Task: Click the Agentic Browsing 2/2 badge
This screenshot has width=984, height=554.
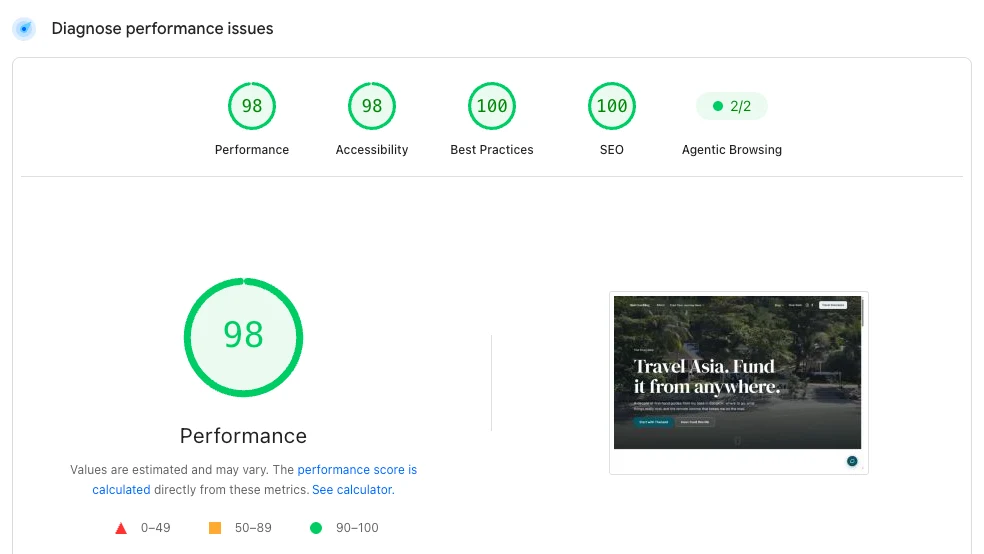Action: 732,106
